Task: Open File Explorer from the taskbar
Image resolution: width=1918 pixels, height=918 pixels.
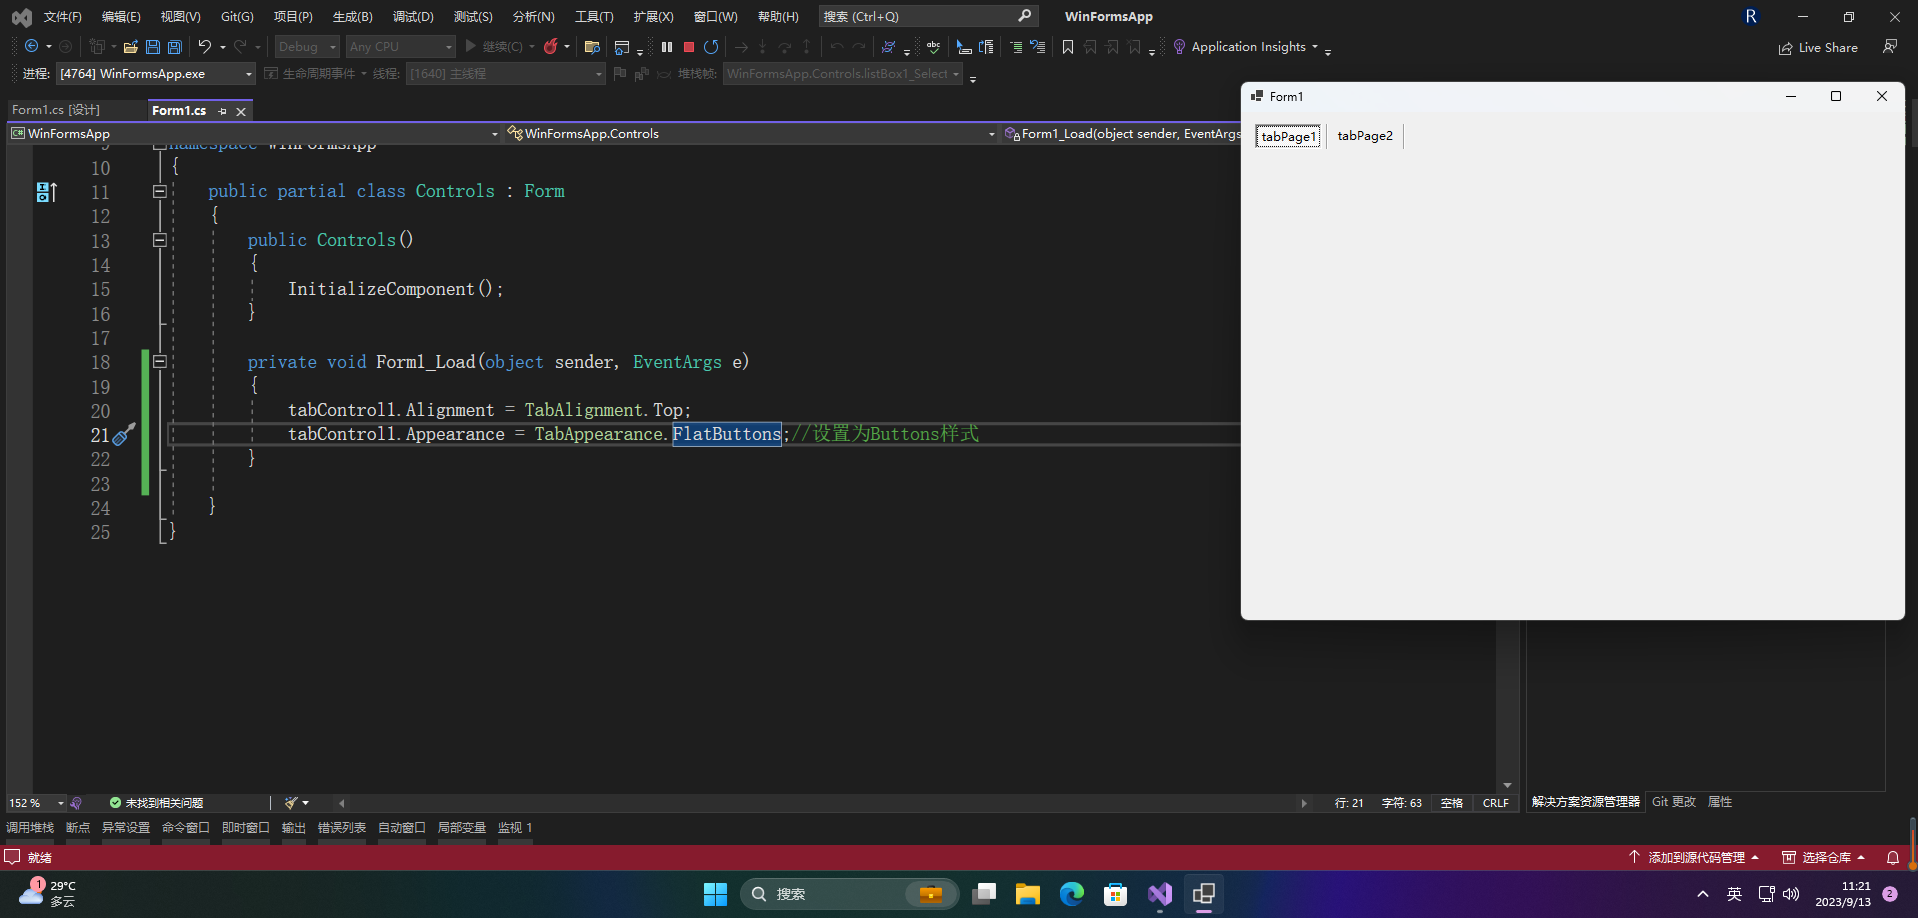Action: click(1028, 894)
